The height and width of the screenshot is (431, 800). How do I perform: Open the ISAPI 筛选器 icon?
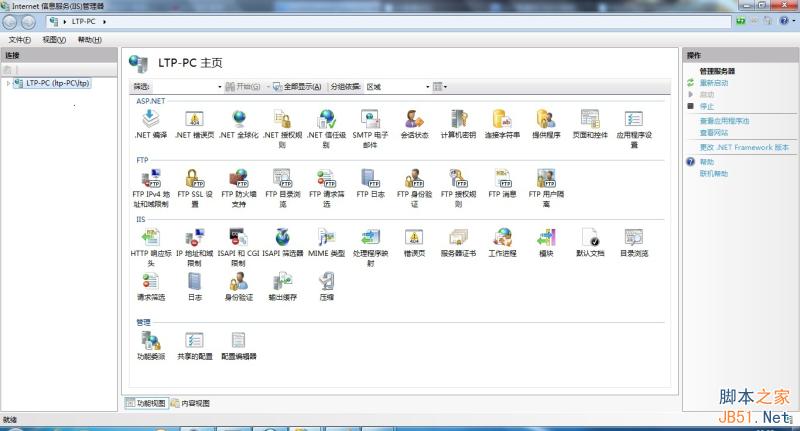282,238
